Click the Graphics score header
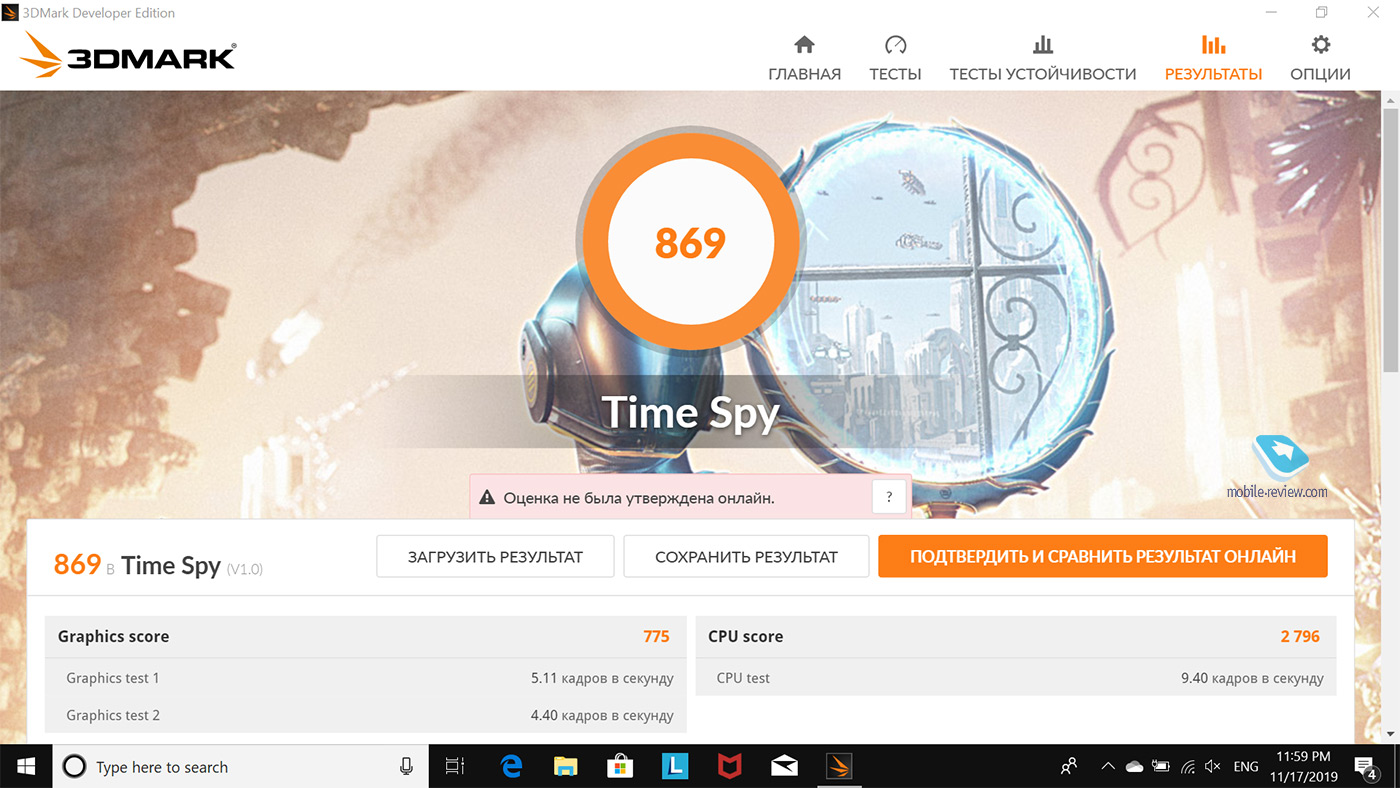The width and height of the screenshot is (1400, 788). click(113, 636)
